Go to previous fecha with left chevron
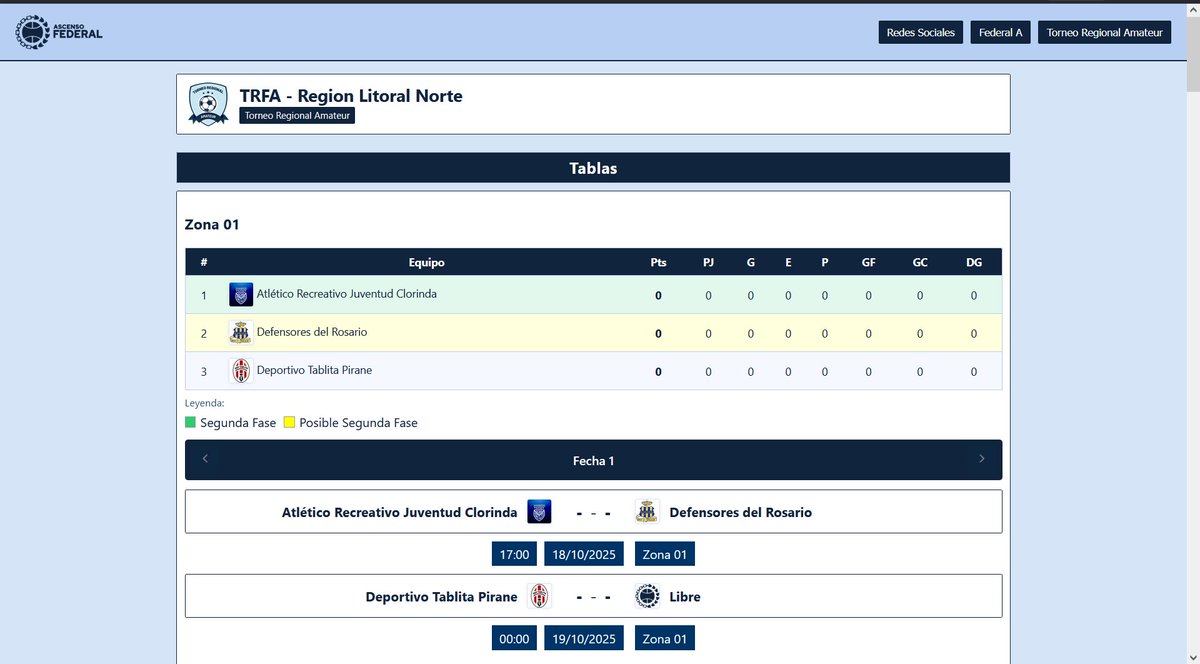 click(205, 459)
